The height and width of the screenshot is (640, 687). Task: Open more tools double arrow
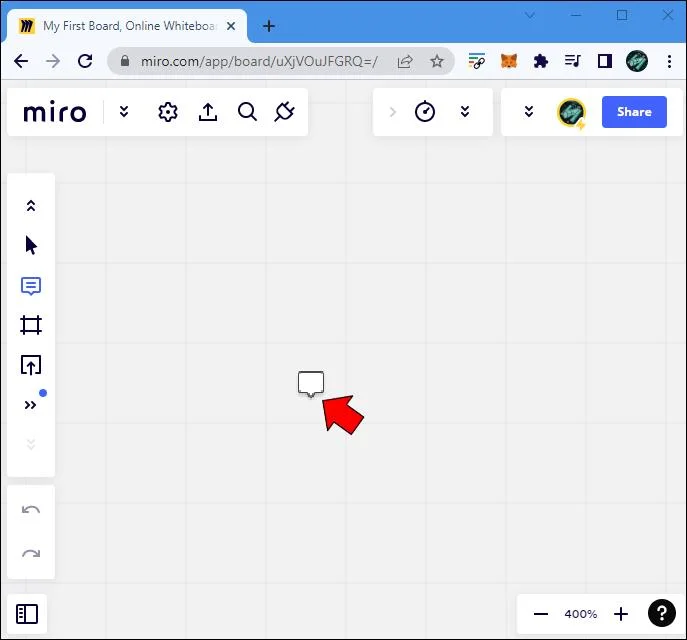pos(30,405)
